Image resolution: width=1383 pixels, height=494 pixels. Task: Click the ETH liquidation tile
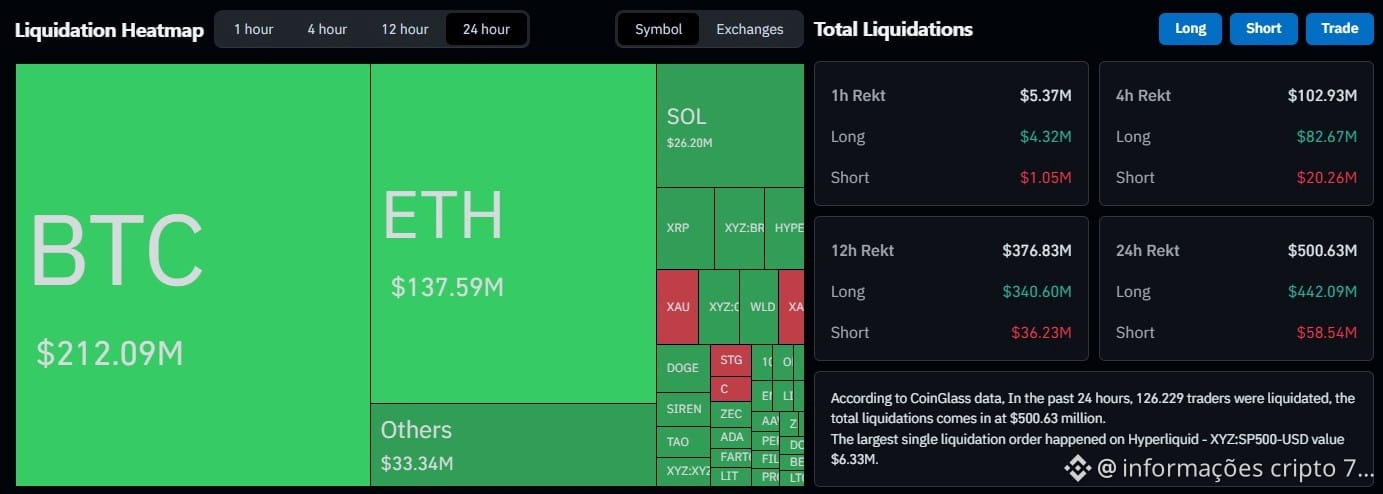[512, 233]
